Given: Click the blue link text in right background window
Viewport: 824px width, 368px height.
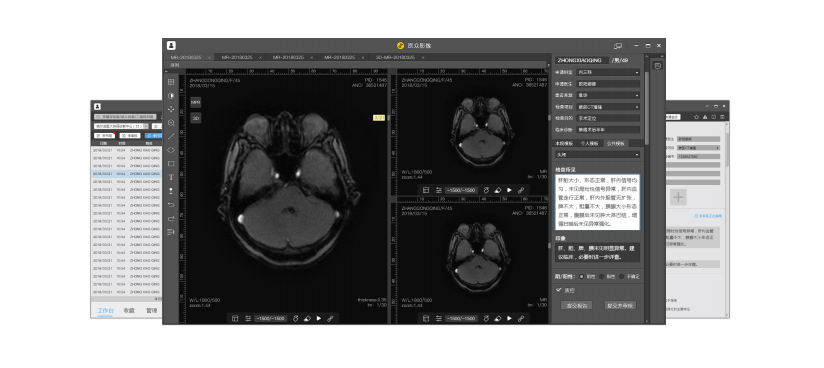Looking at the screenshot, I should click(x=708, y=216).
